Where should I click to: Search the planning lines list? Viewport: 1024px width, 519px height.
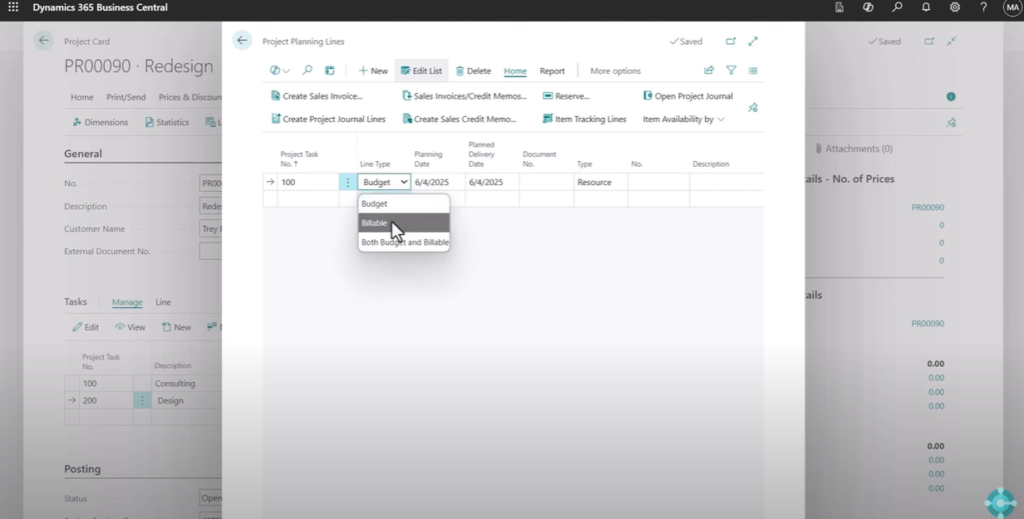(307, 71)
